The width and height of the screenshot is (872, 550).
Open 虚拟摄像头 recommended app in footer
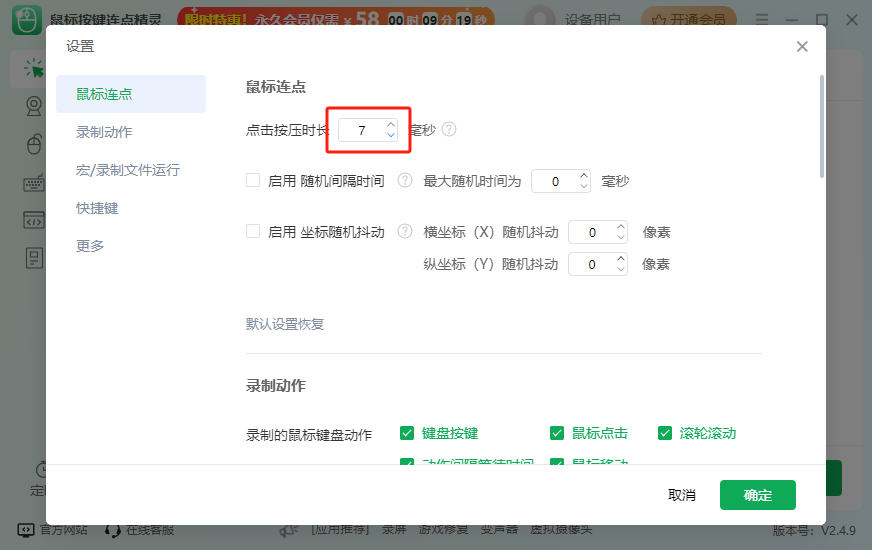561,529
